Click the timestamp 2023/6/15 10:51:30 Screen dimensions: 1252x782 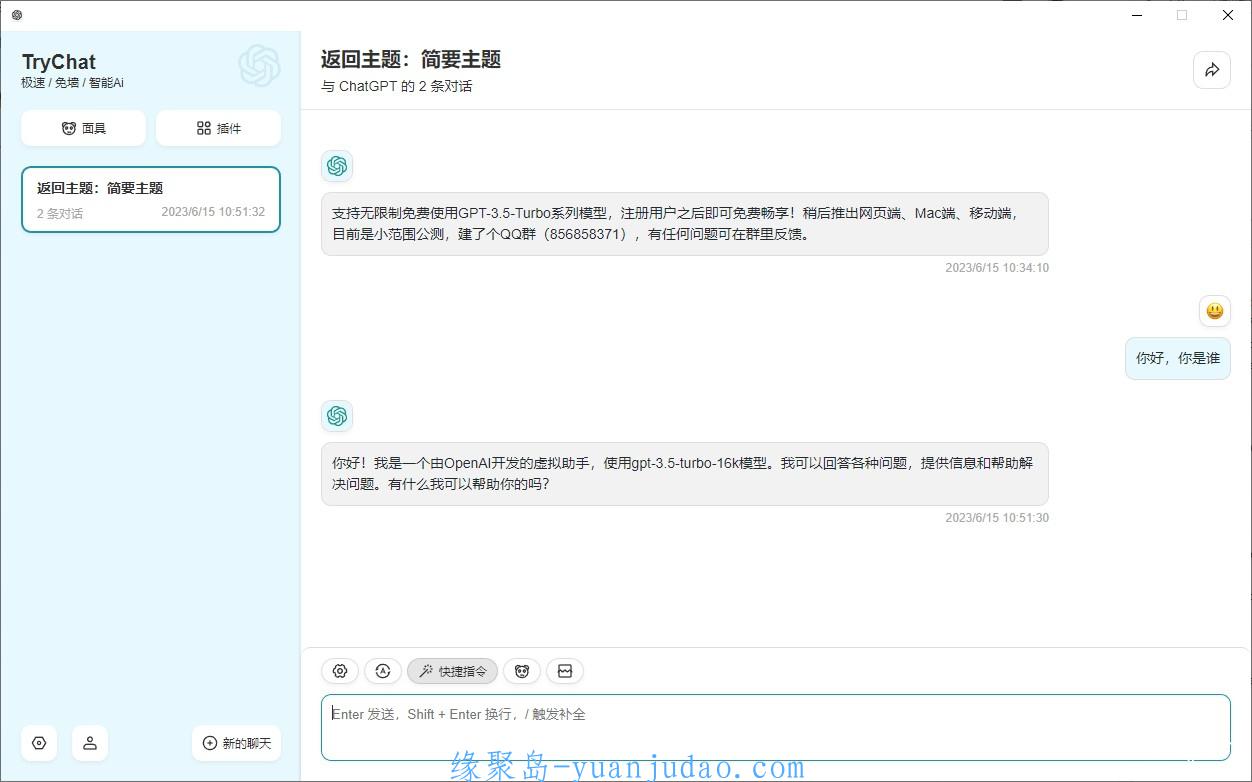(x=997, y=518)
